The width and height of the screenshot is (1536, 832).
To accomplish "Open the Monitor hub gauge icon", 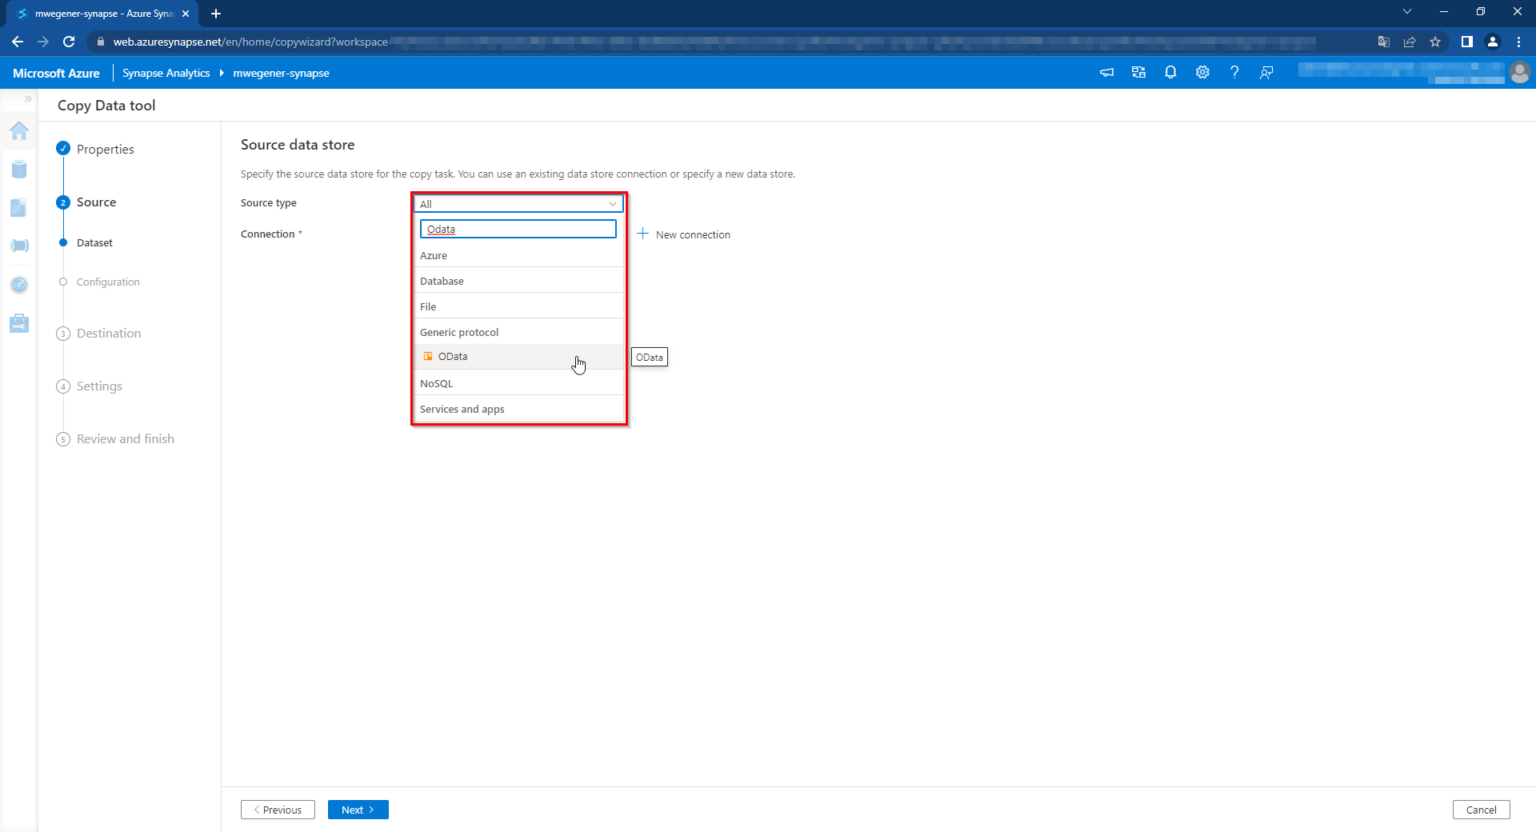I will point(19,285).
